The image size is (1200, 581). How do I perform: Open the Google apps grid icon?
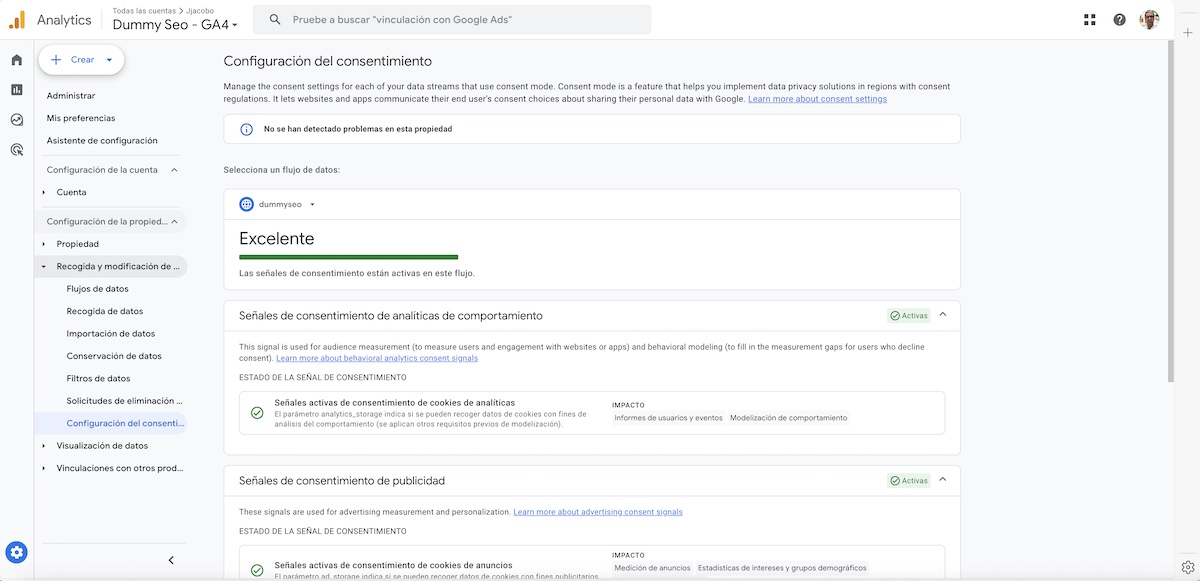tap(1089, 20)
